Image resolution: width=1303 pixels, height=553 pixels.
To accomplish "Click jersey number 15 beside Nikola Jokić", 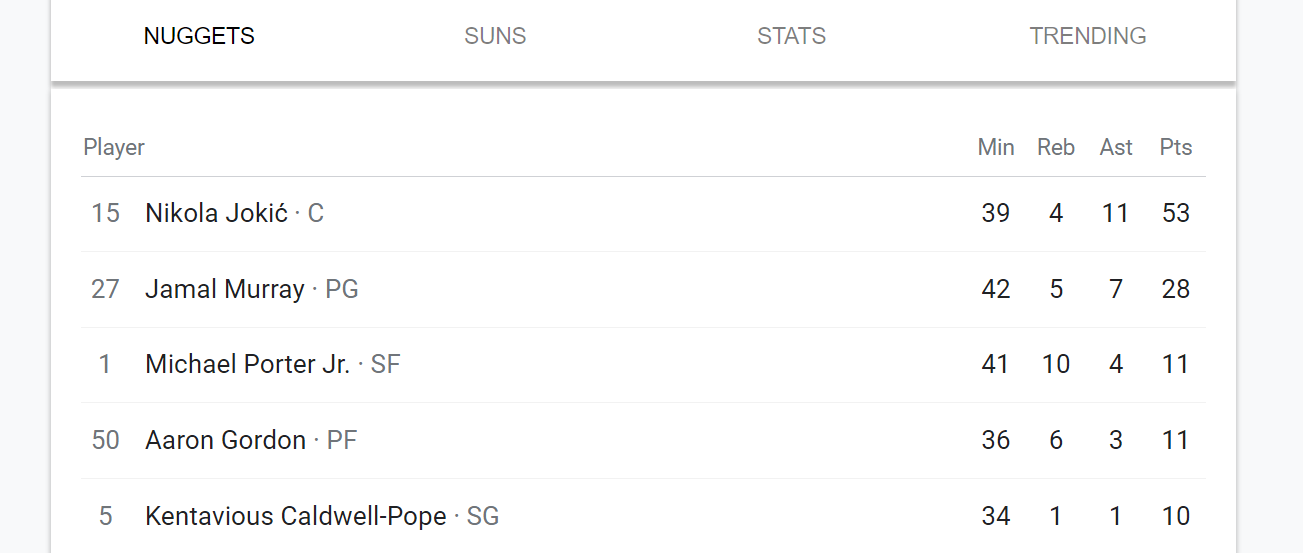I will [105, 213].
